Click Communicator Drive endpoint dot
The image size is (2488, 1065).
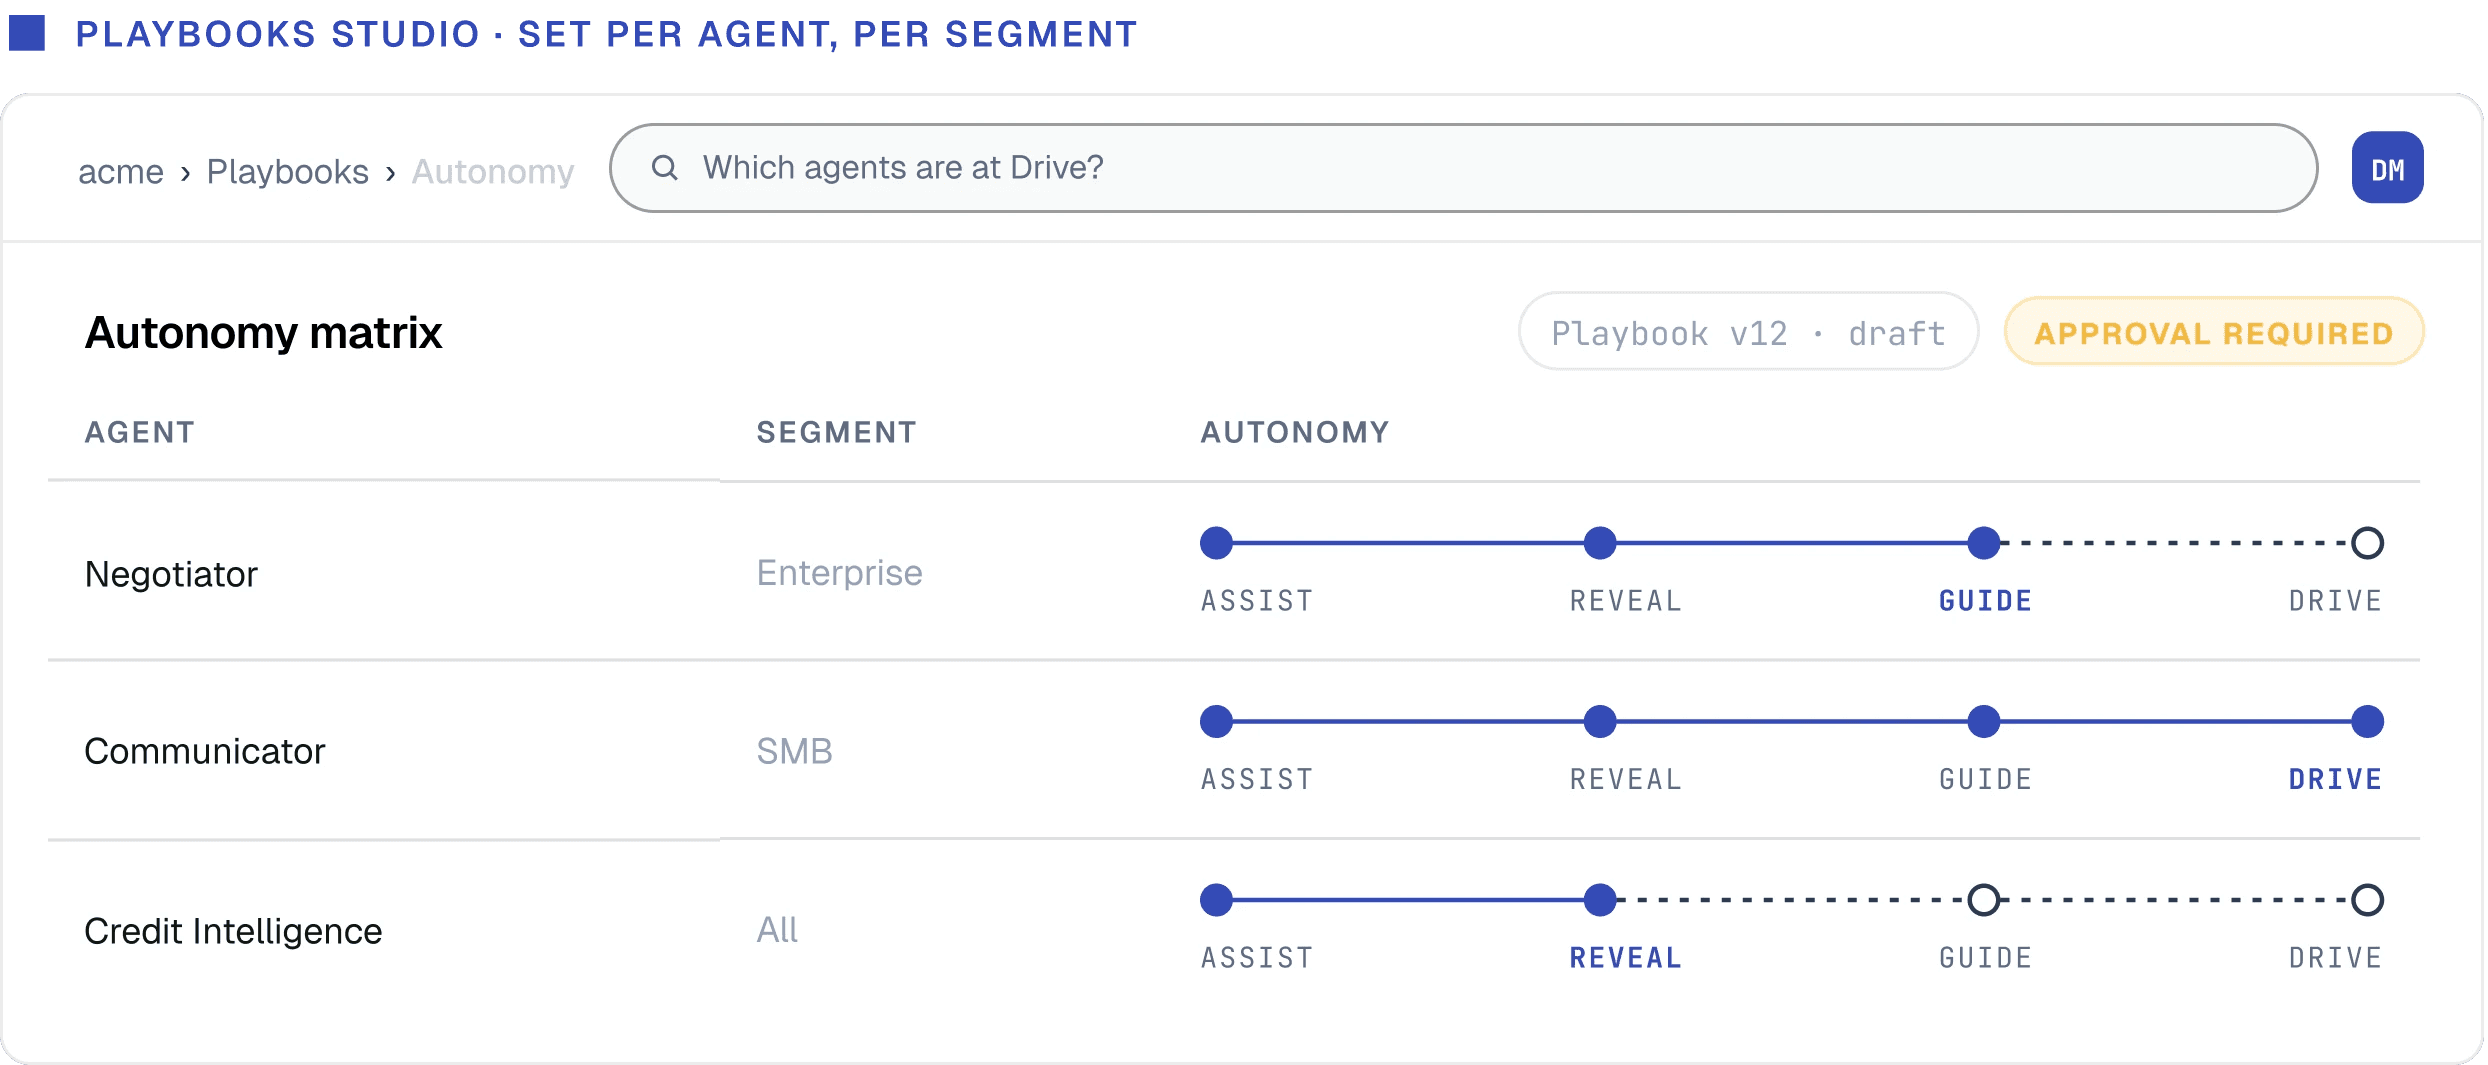[x=2367, y=721]
